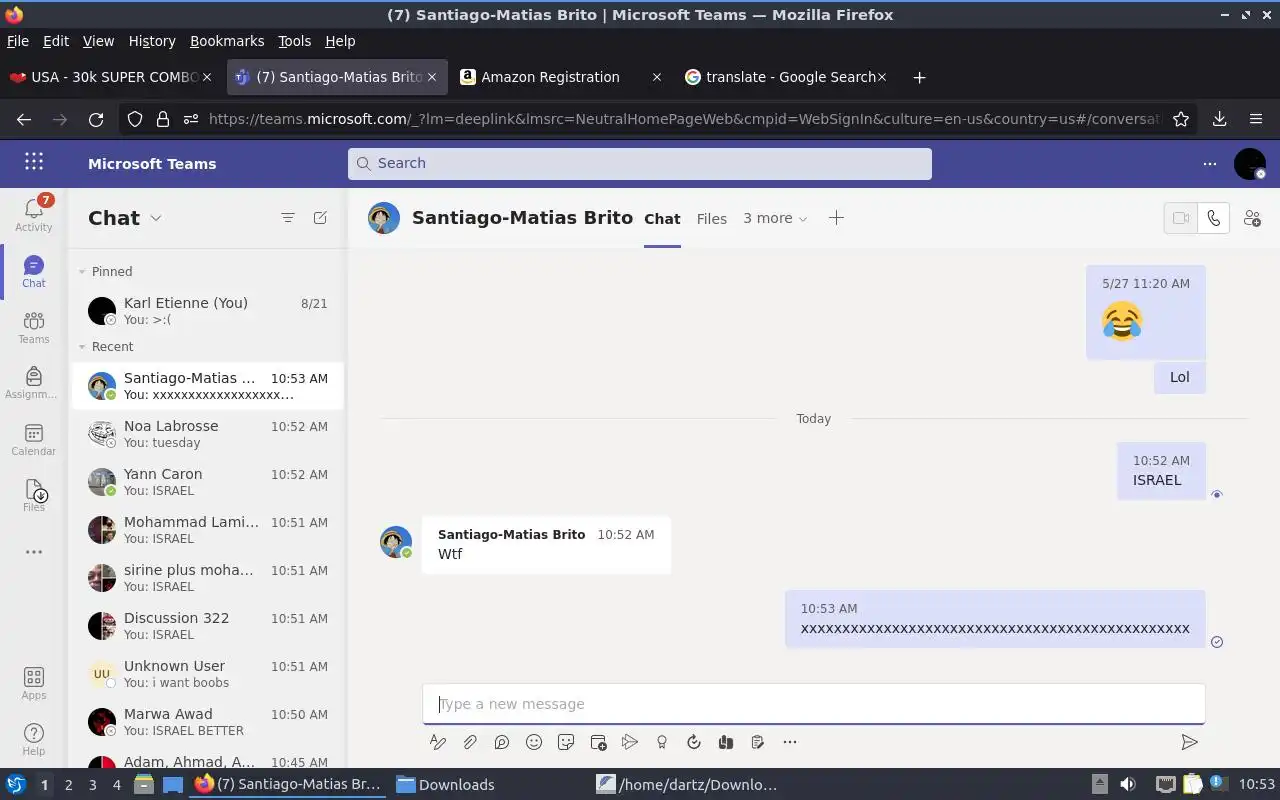The width and height of the screenshot is (1280, 800).
Task: Open the Calendar sidebar icon
Action: [33, 439]
